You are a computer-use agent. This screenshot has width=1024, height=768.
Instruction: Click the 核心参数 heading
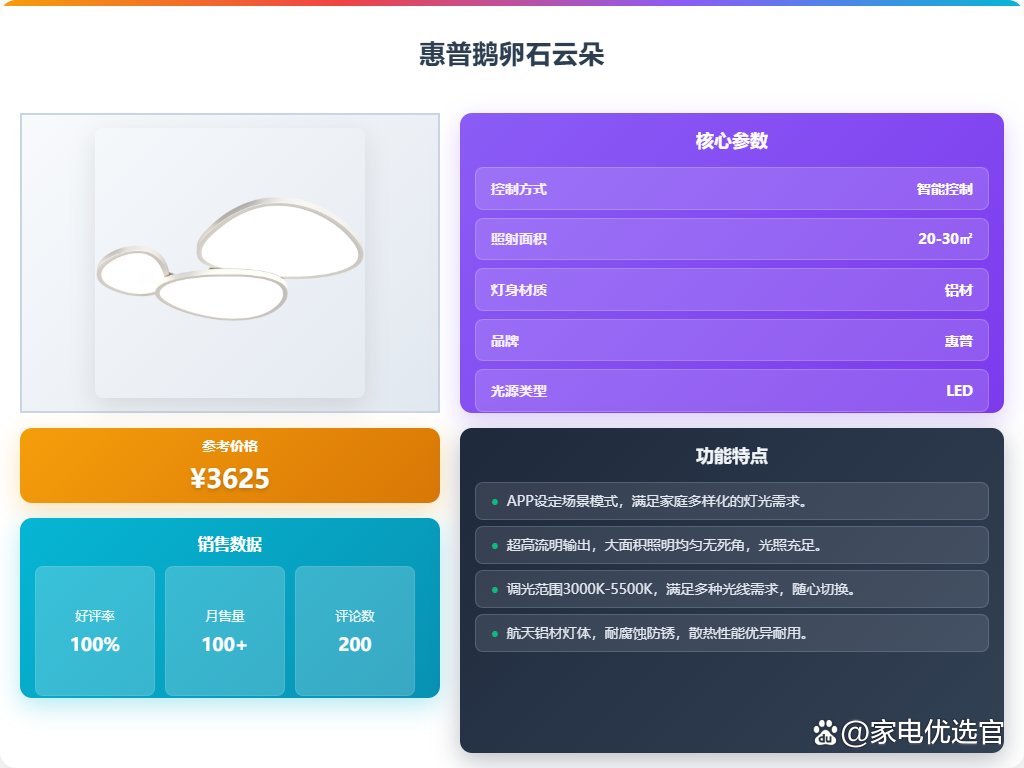[731, 141]
